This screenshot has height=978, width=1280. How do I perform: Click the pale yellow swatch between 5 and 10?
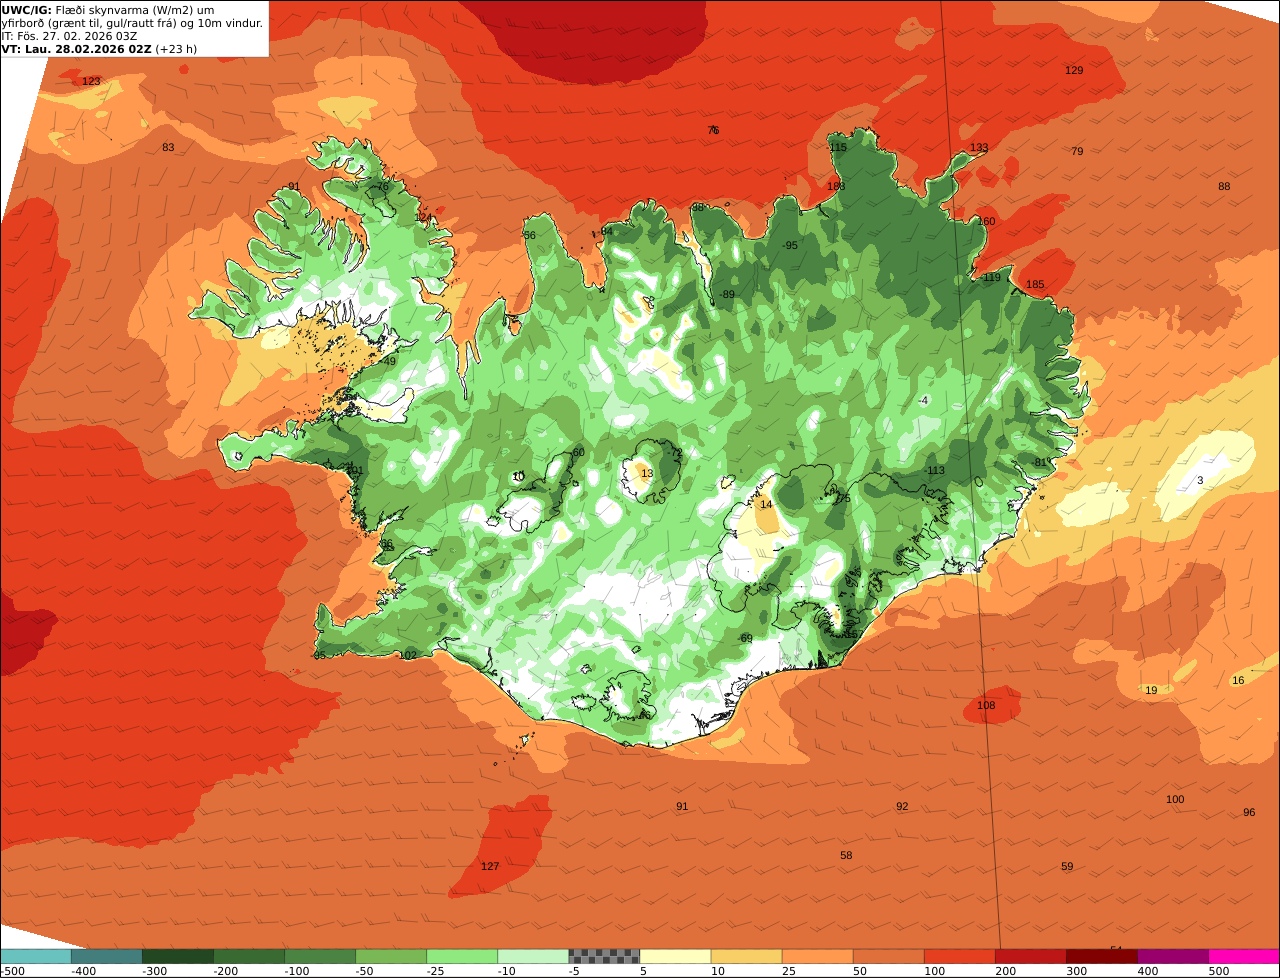click(x=675, y=956)
